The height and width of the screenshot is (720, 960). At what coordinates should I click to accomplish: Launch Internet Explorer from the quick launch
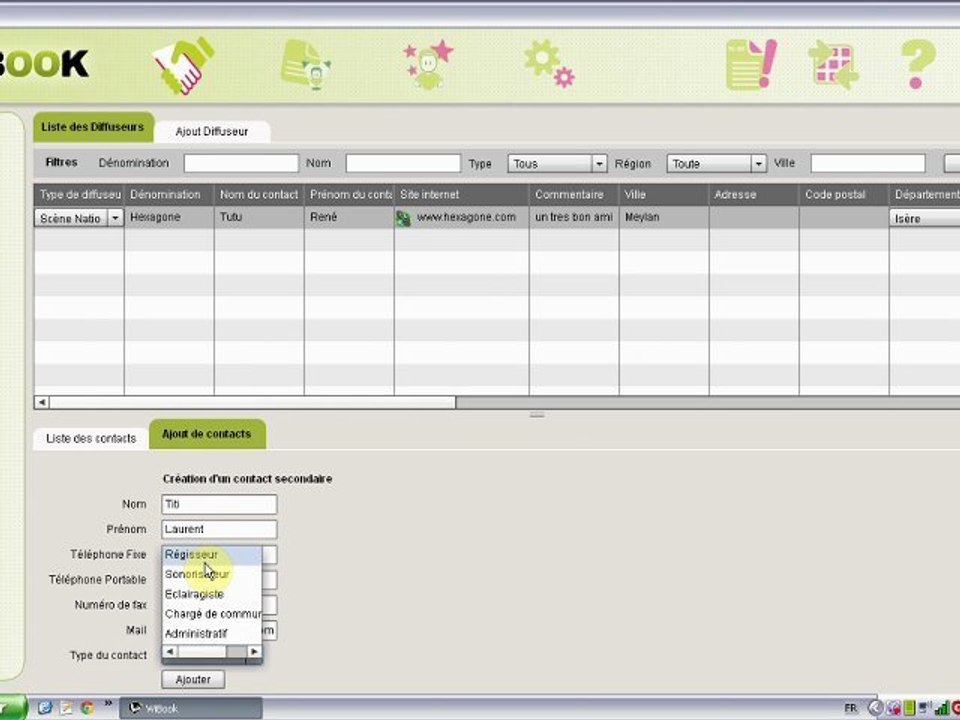[x=45, y=708]
